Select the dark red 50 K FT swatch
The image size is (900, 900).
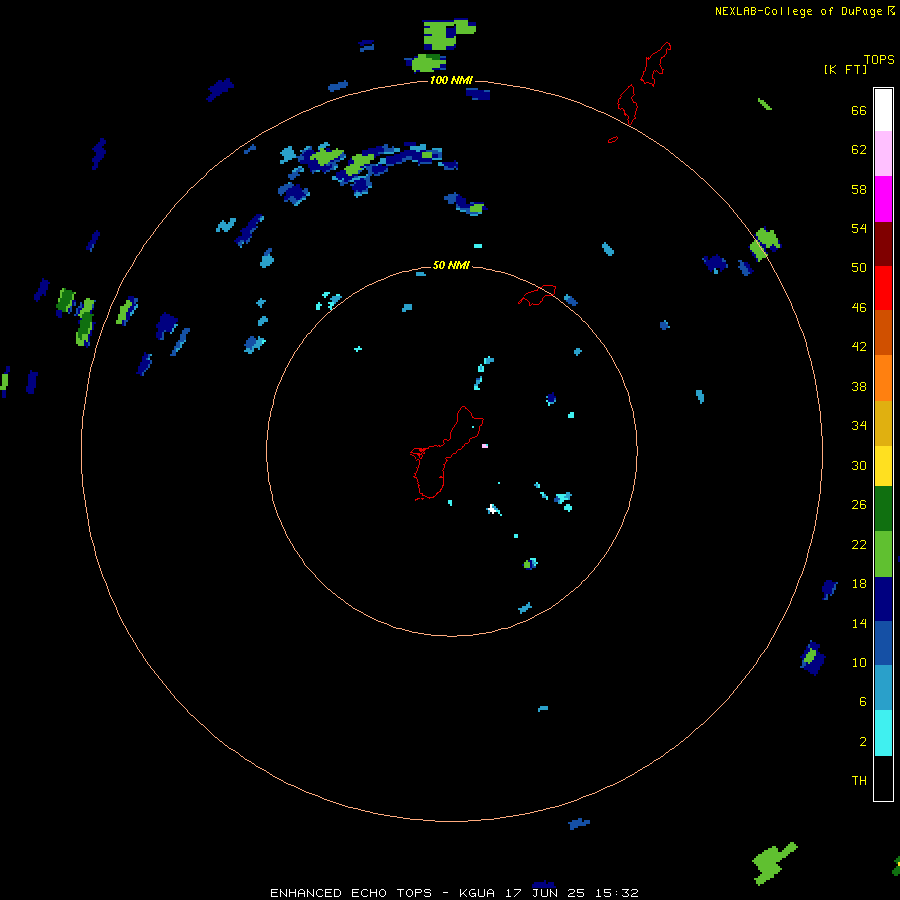[883, 244]
